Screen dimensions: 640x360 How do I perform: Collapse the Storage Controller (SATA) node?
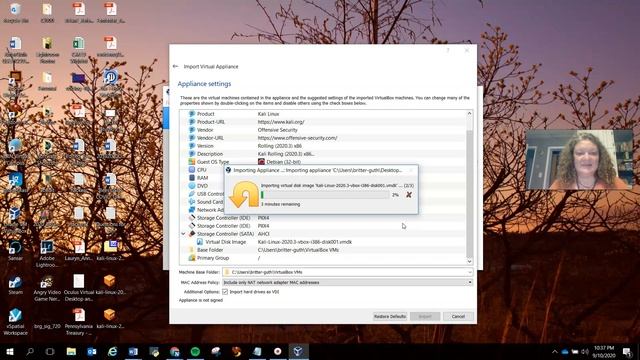(184, 234)
